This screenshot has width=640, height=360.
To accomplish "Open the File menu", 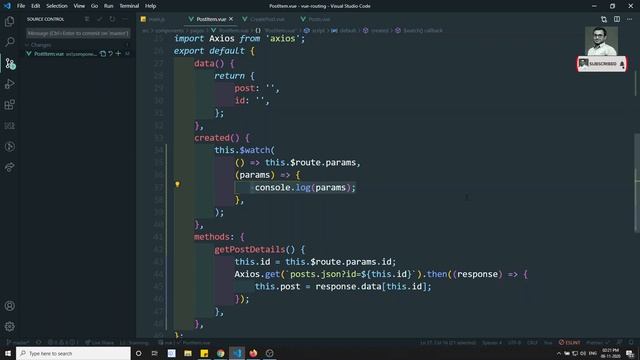I will [21, 6].
